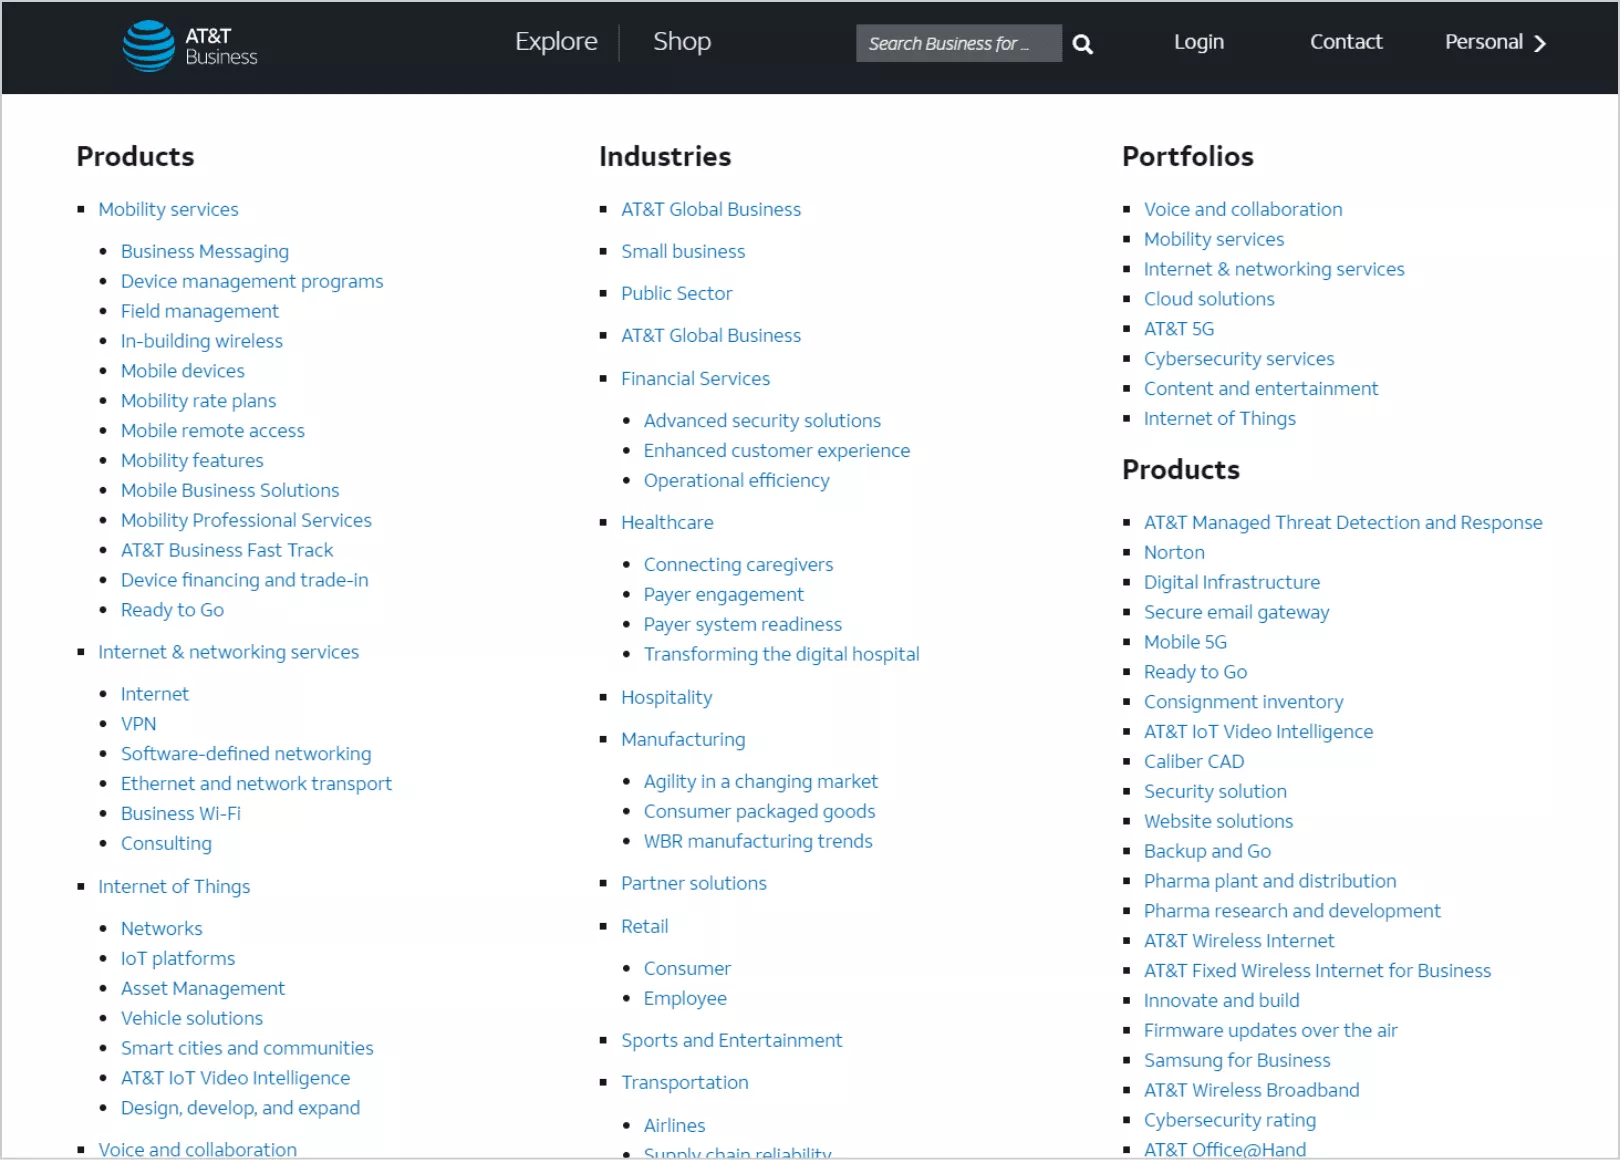Open the Norton link

pos(1174,553)
